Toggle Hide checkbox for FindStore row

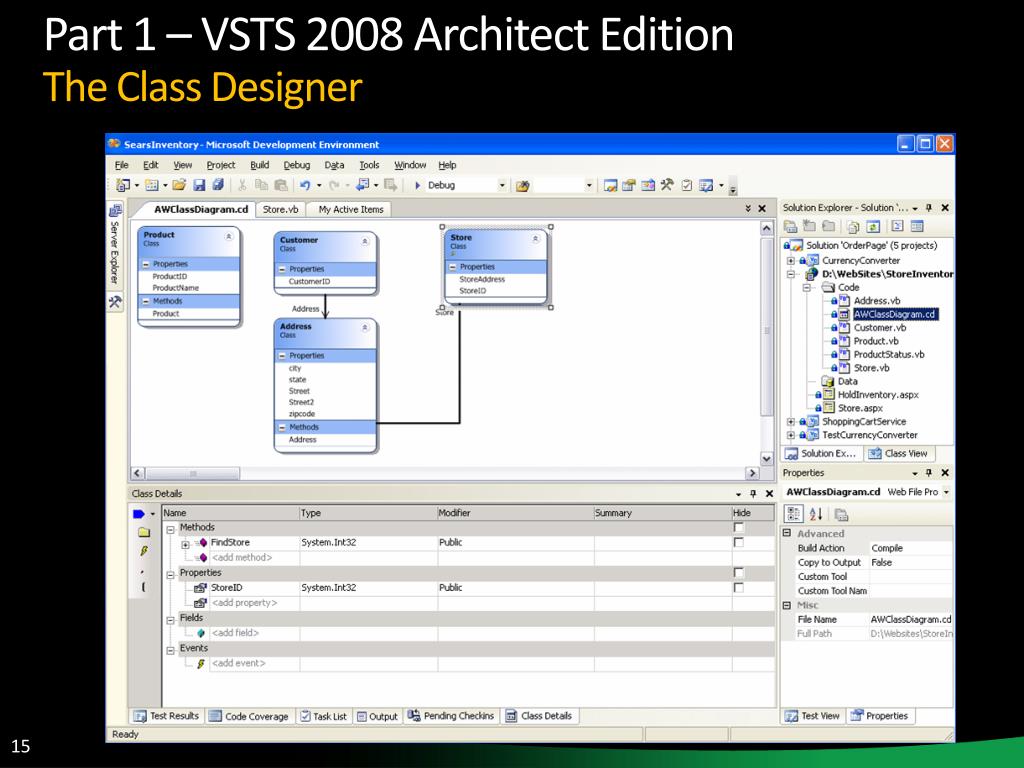(x=739, y=542)
